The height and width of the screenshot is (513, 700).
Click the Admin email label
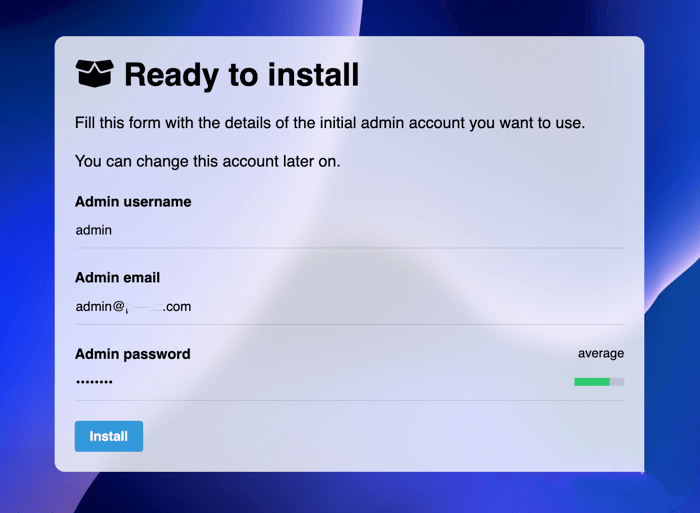[x=117, y=278]
